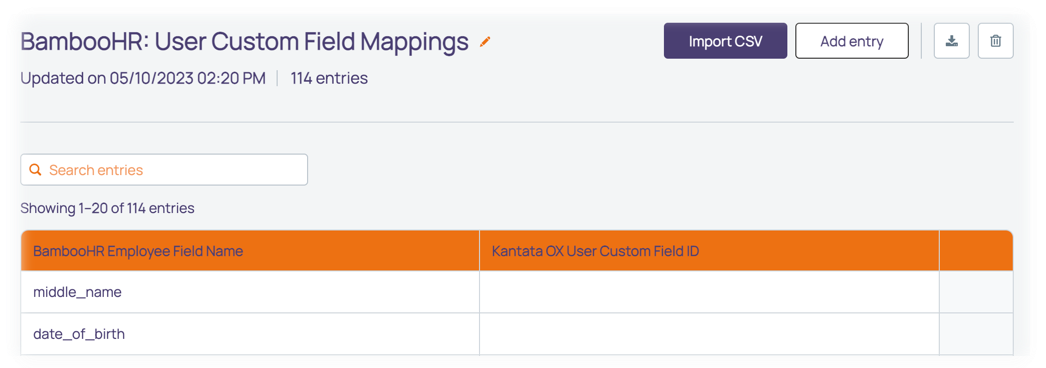Click the Updated on 05/10/2023 timestamp

(x=143, y=79)
